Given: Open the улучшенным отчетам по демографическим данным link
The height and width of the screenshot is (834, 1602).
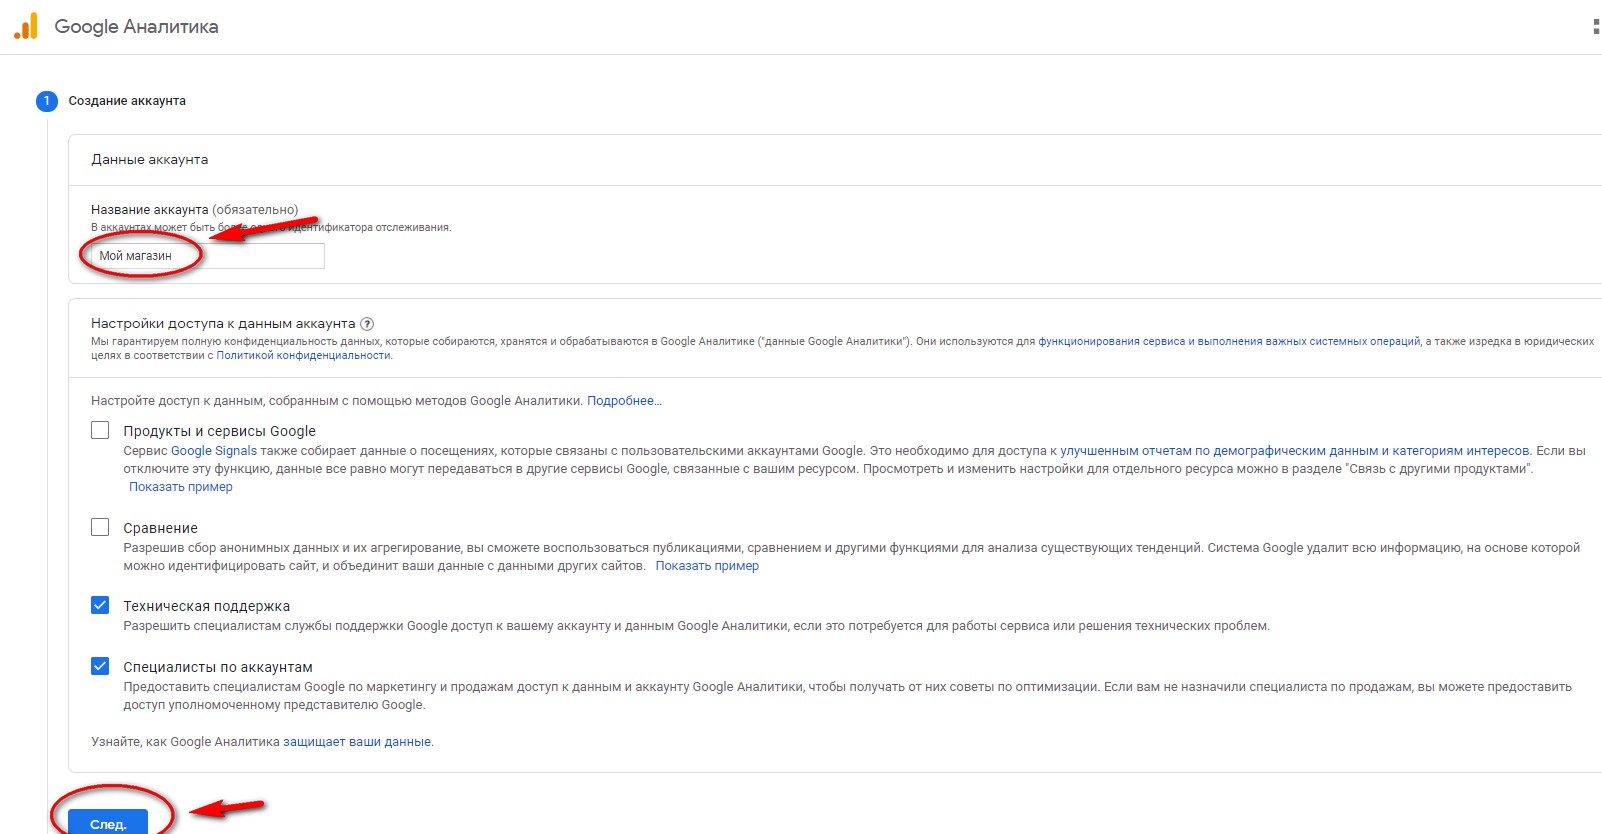Looking at the screenshot, I should 1294,451.
